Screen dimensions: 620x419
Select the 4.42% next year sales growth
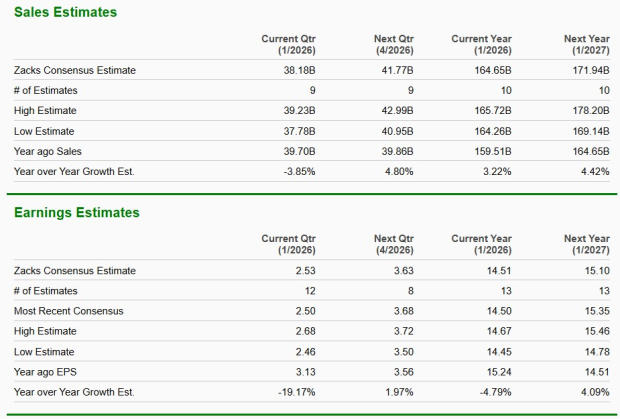tap(594, 171)
